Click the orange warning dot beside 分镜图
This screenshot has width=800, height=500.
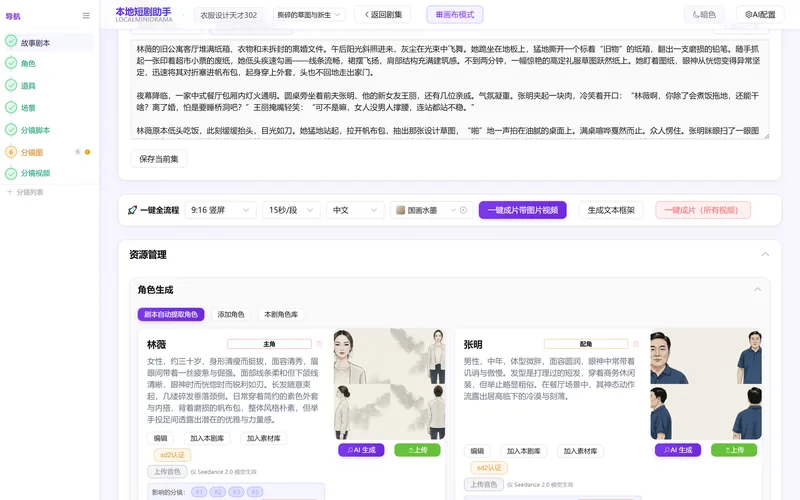click(87, 152)
